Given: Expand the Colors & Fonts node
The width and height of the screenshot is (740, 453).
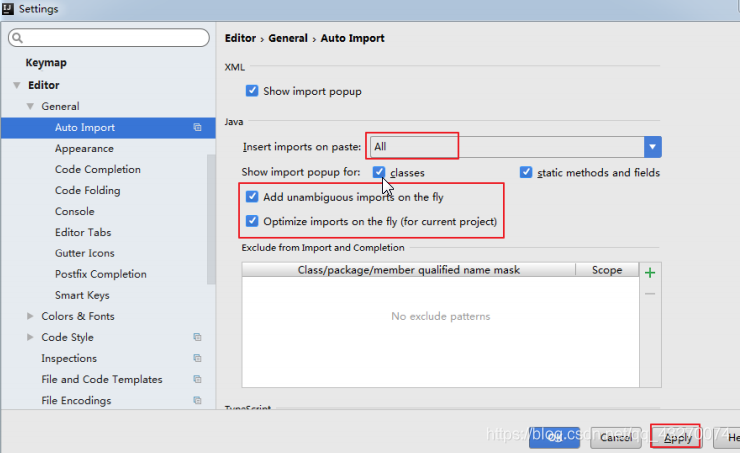Looking at the screenshot, I should tap(30, 316).
